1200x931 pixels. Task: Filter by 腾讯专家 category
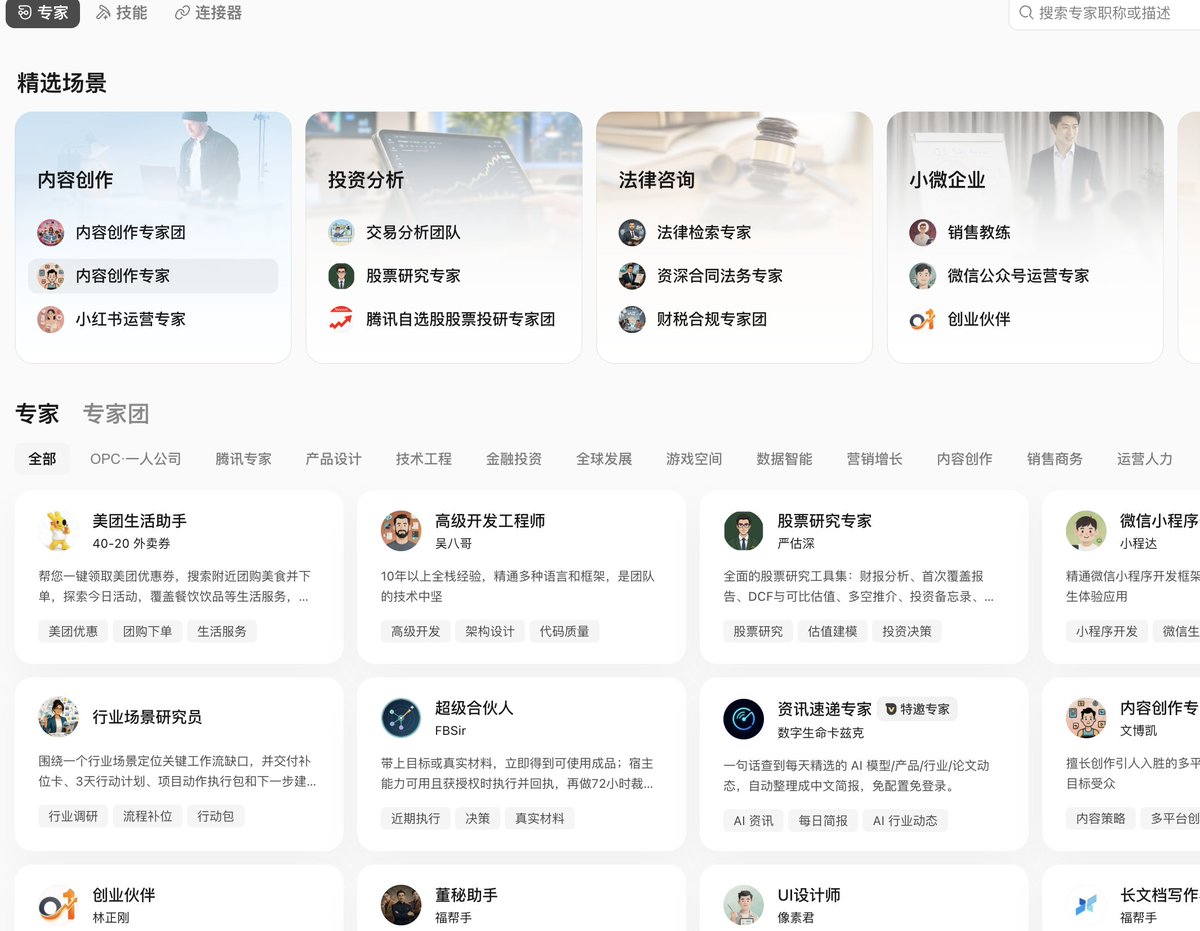point(243,459)
